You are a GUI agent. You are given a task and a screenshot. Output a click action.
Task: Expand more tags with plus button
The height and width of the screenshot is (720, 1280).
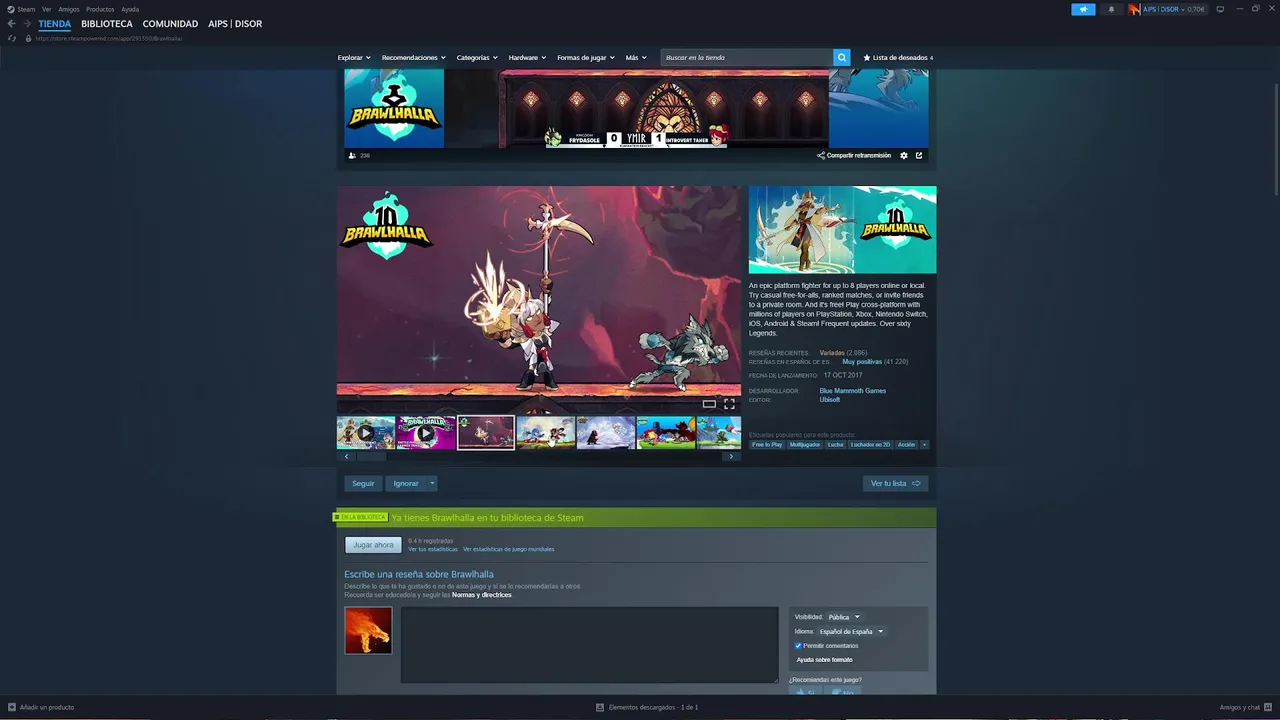pos(924,444)
